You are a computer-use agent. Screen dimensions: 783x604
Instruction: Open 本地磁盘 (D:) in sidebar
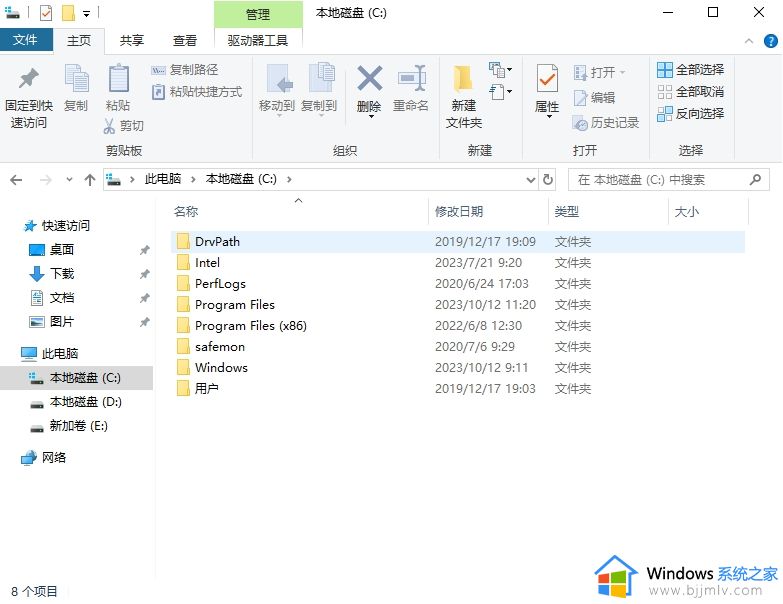click(x=76, y=402)
